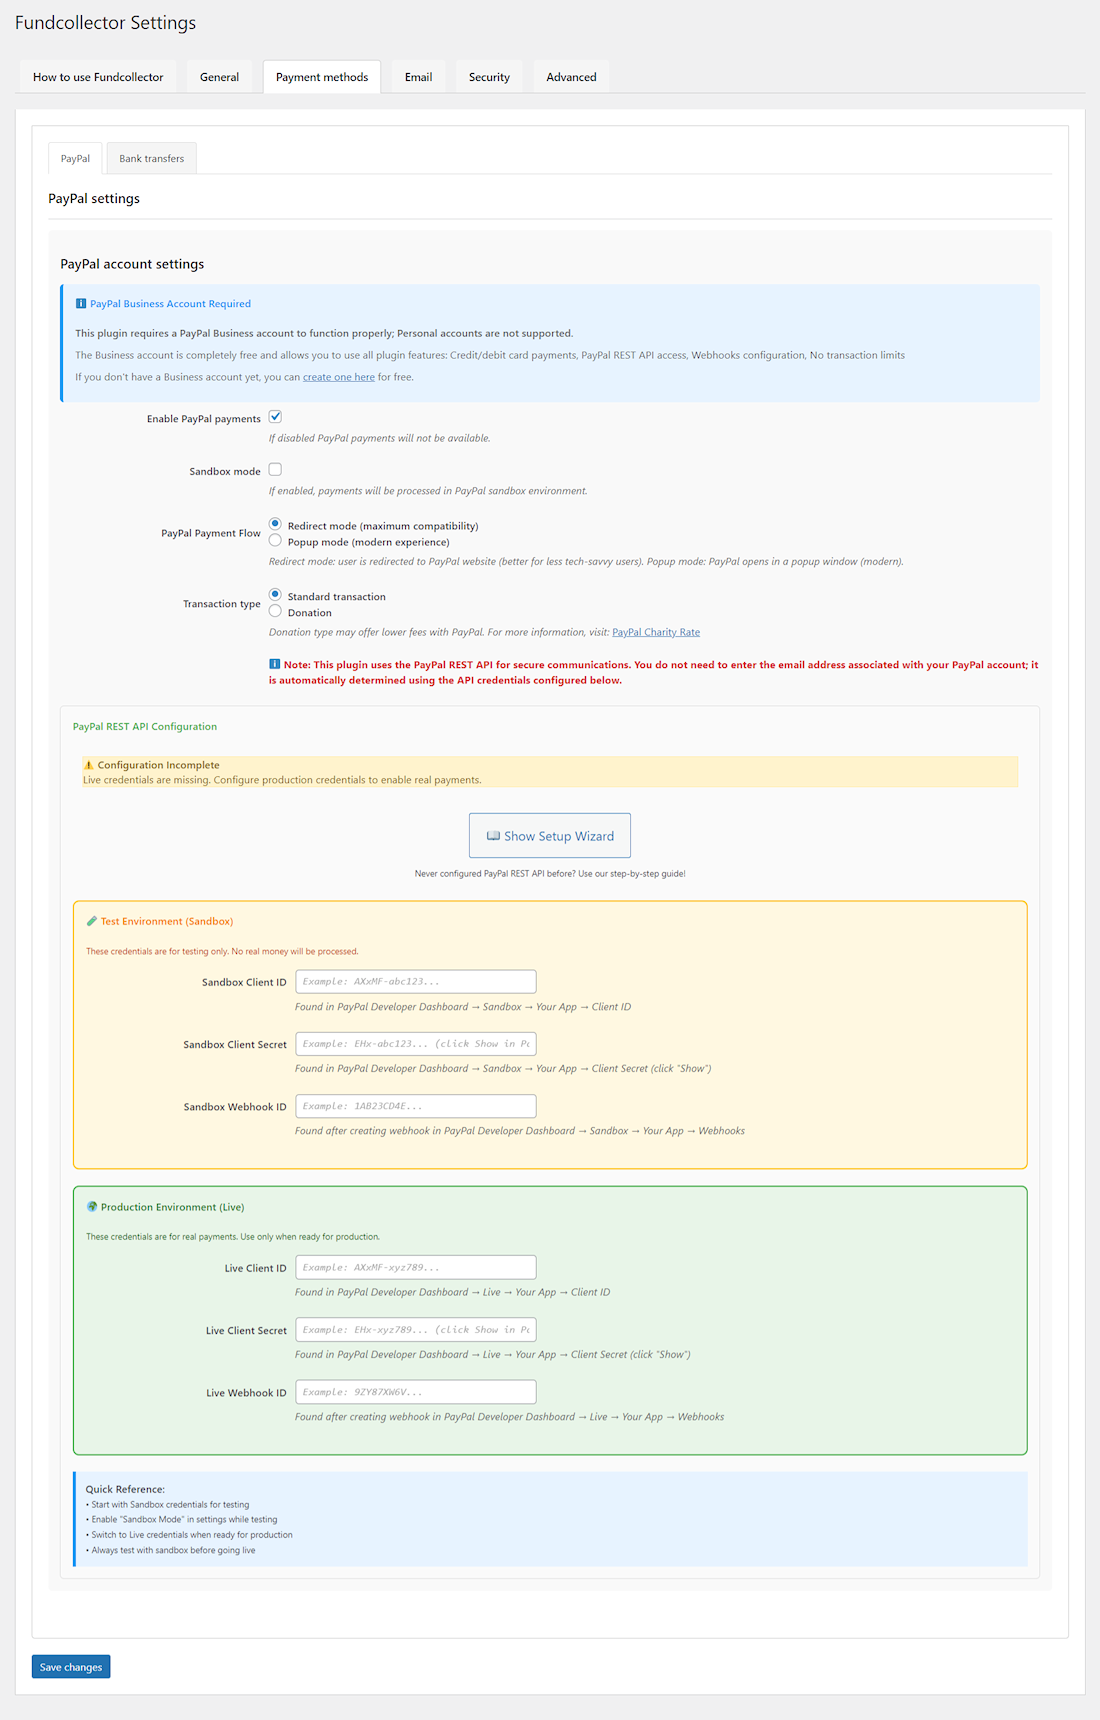The height and width of the screenshot is (1720, 1100).
Task: Click 'Always test with sandbox before going live' line
Action: 171,1550
